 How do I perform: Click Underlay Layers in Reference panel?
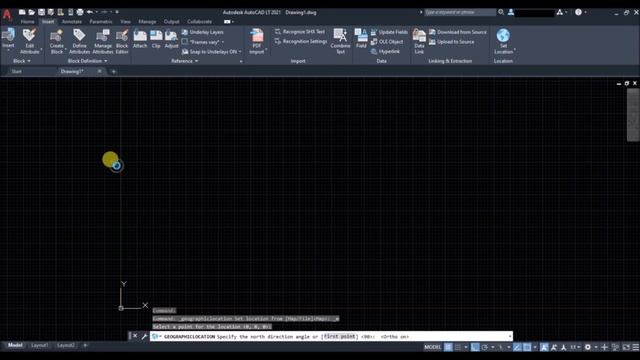click(x=203, y=32)
